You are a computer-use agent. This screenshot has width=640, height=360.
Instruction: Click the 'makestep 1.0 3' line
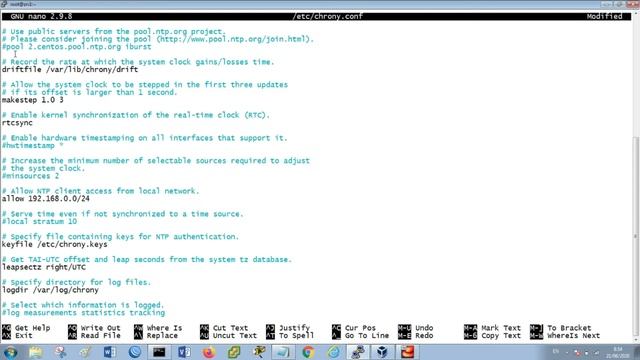(x=33, y=100)
